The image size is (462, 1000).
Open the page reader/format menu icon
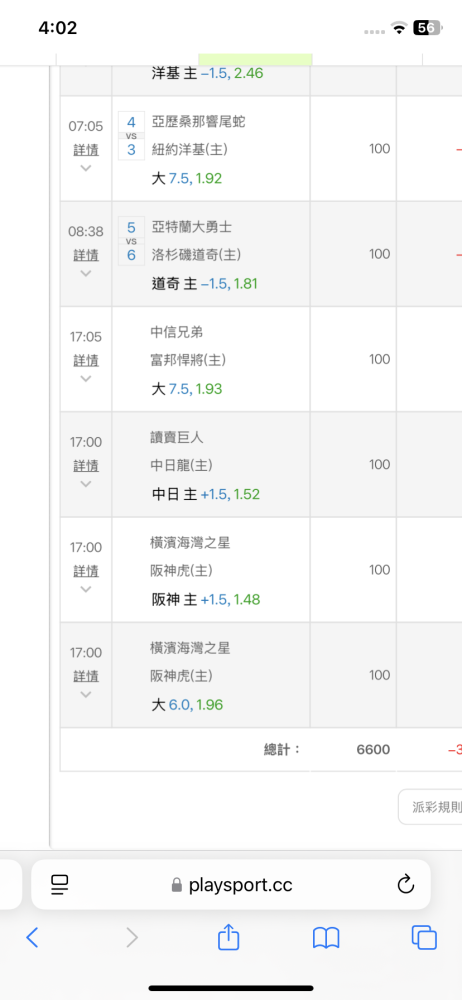click(x=60, y=885)
